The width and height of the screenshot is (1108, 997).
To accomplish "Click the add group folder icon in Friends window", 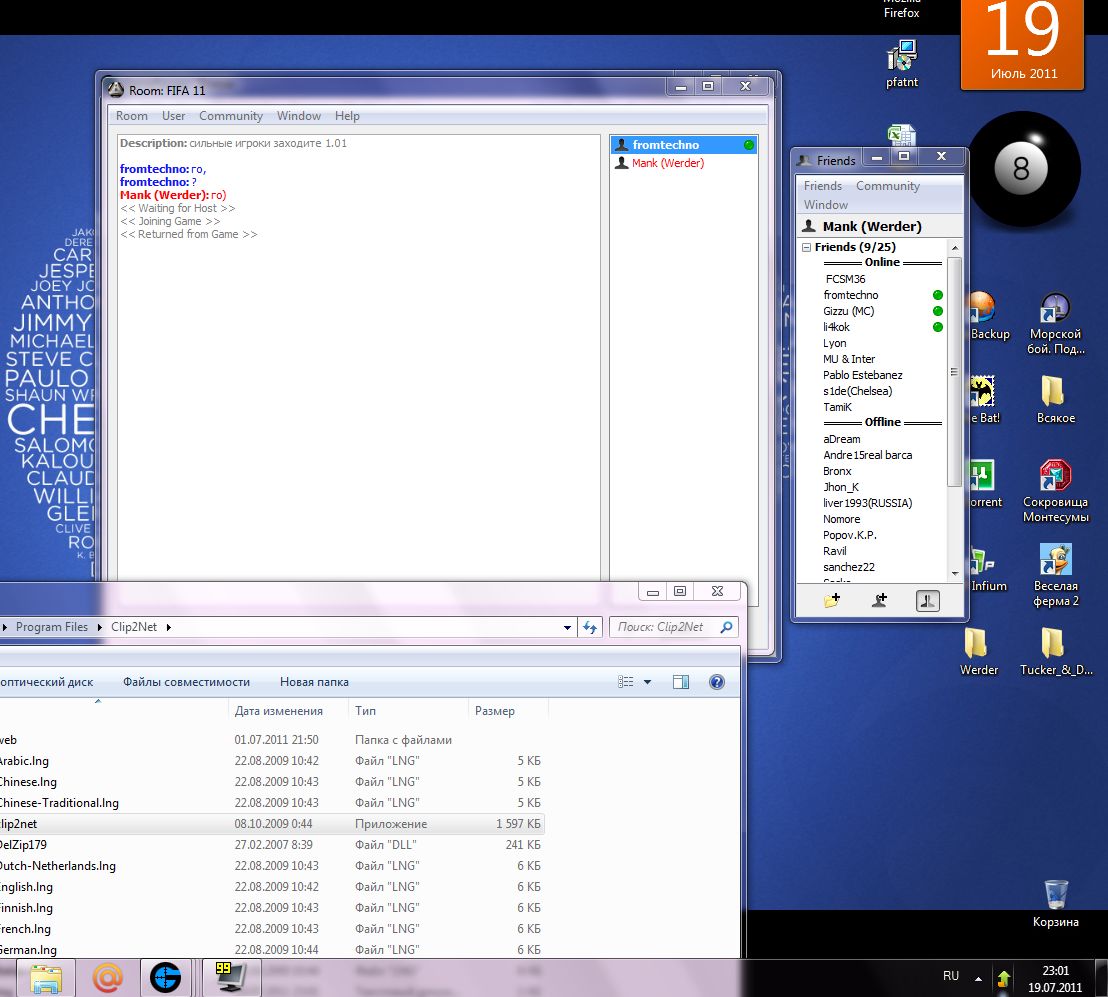I will 832,601.
